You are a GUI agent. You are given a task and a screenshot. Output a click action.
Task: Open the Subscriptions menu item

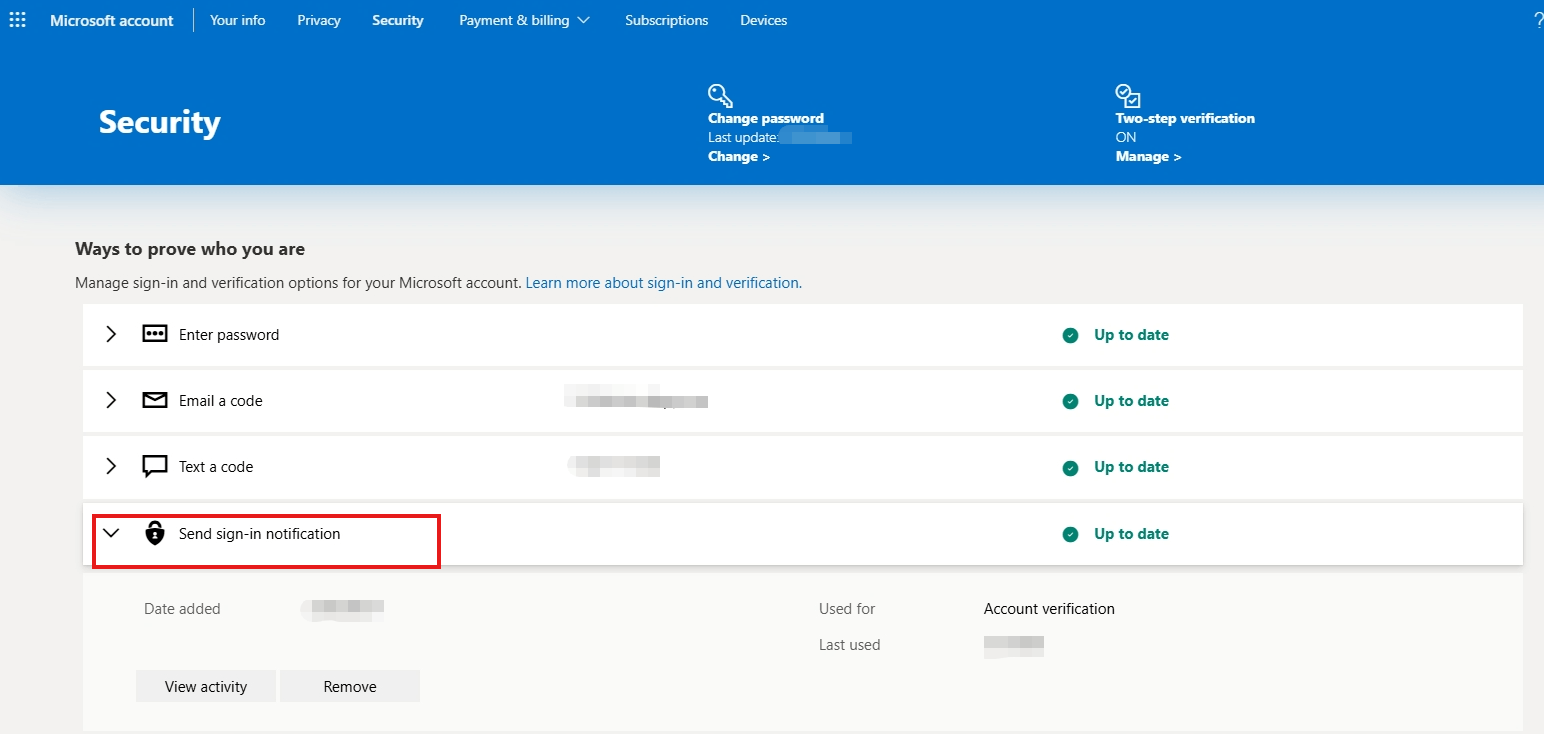[666, 19]
